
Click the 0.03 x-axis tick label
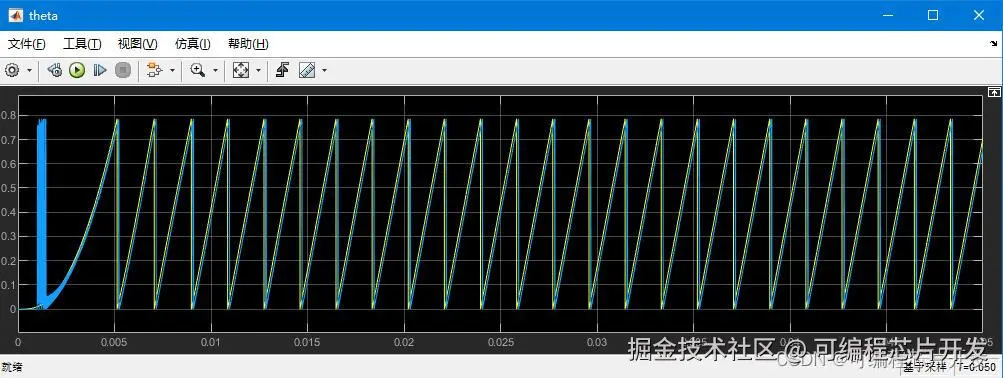pyautogui.click(x=597, y=343)
